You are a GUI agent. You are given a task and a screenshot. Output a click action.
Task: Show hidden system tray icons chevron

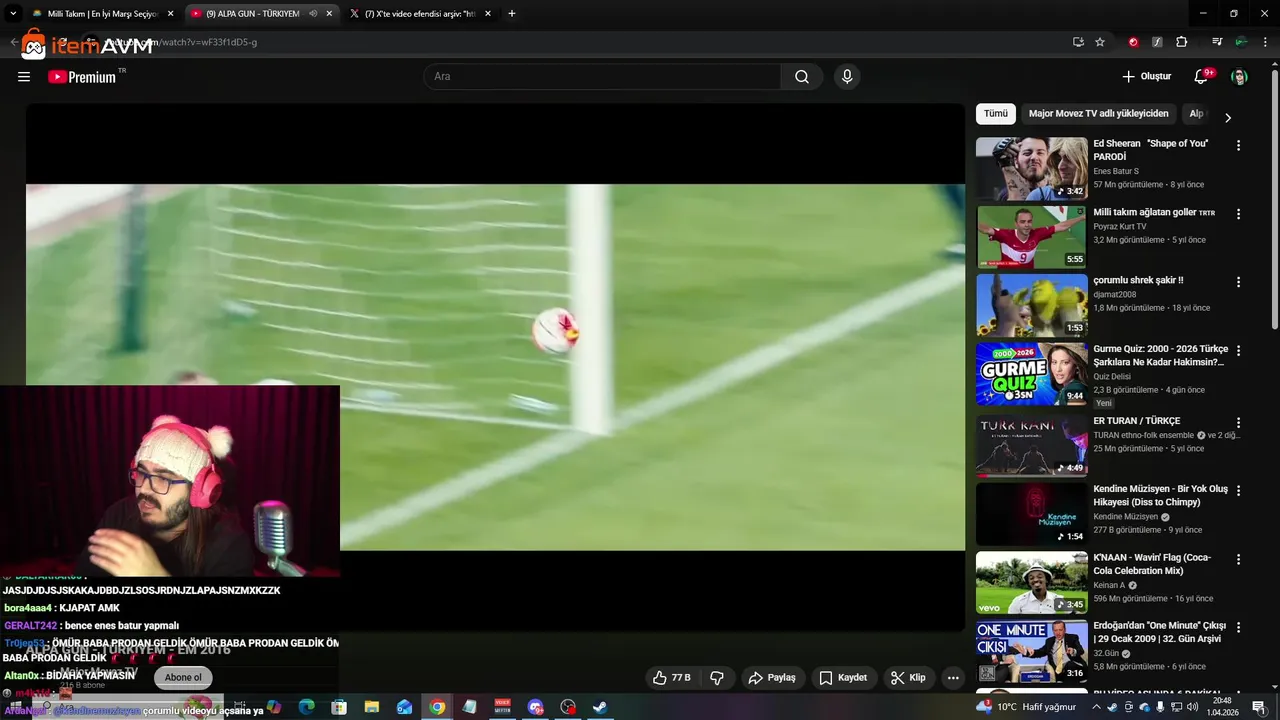point(1097,707)
